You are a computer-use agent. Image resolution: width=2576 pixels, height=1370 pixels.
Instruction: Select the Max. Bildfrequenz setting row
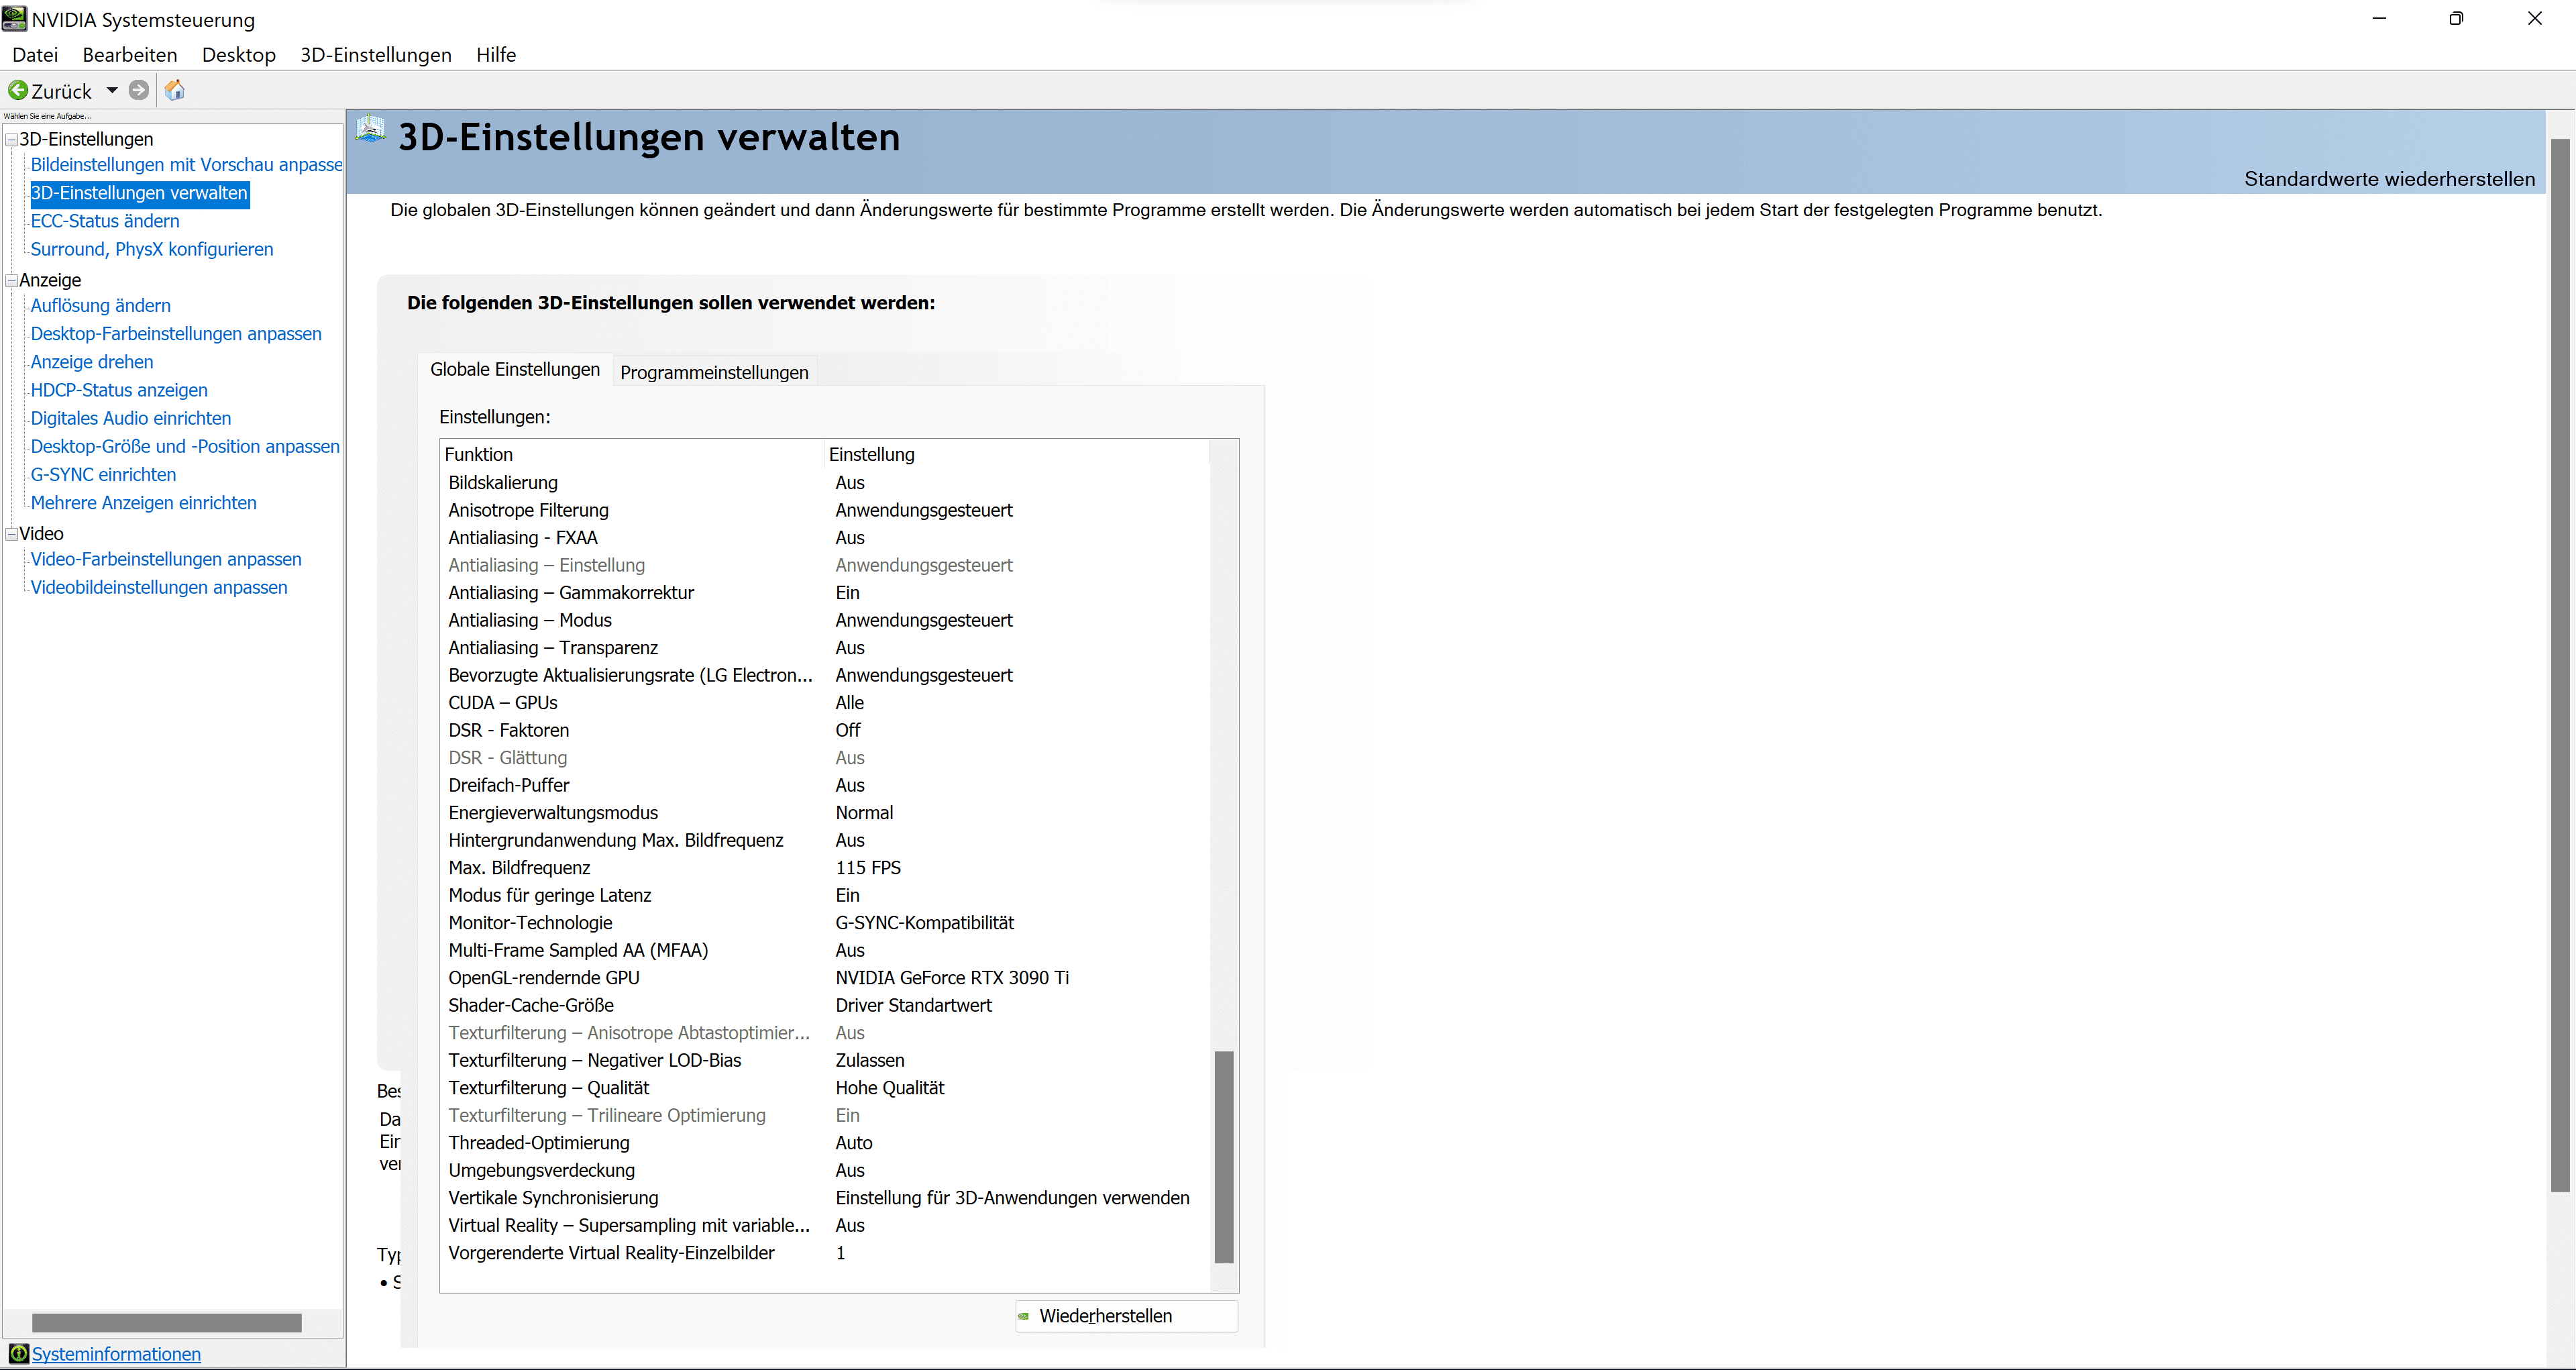click(x=519, y=868)
